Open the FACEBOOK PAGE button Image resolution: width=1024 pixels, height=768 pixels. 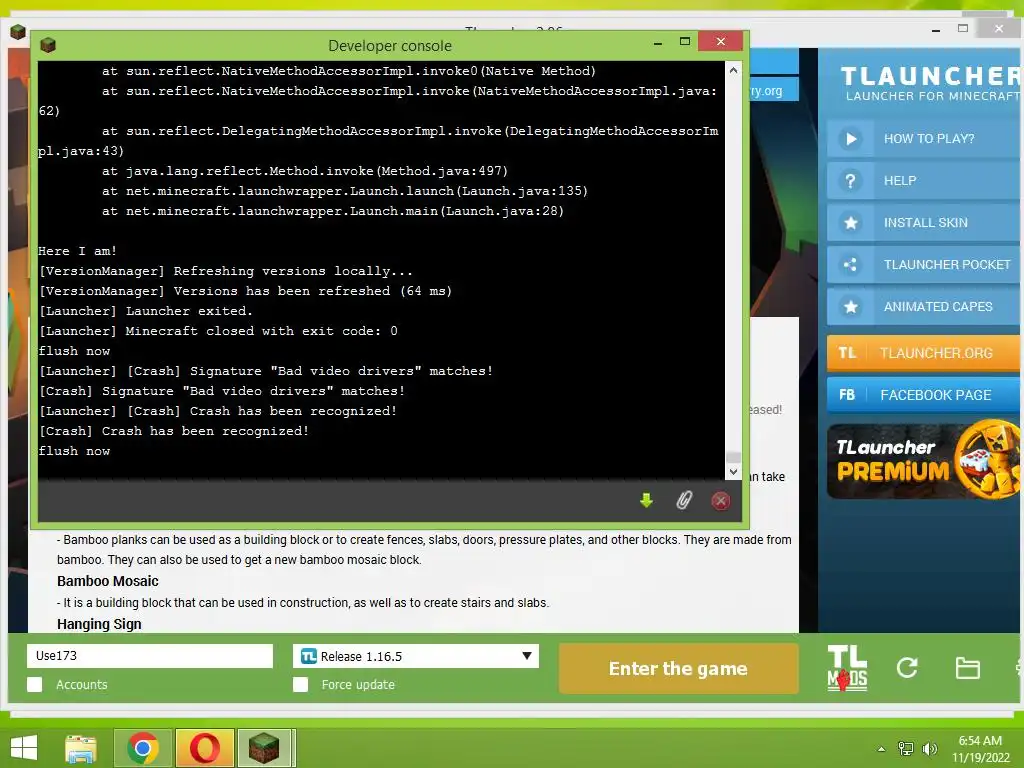click(923, 394)
